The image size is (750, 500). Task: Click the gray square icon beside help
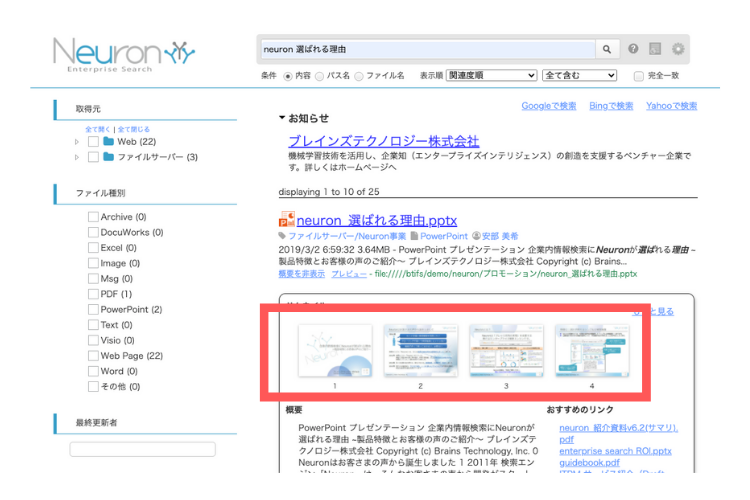point(655,48)
